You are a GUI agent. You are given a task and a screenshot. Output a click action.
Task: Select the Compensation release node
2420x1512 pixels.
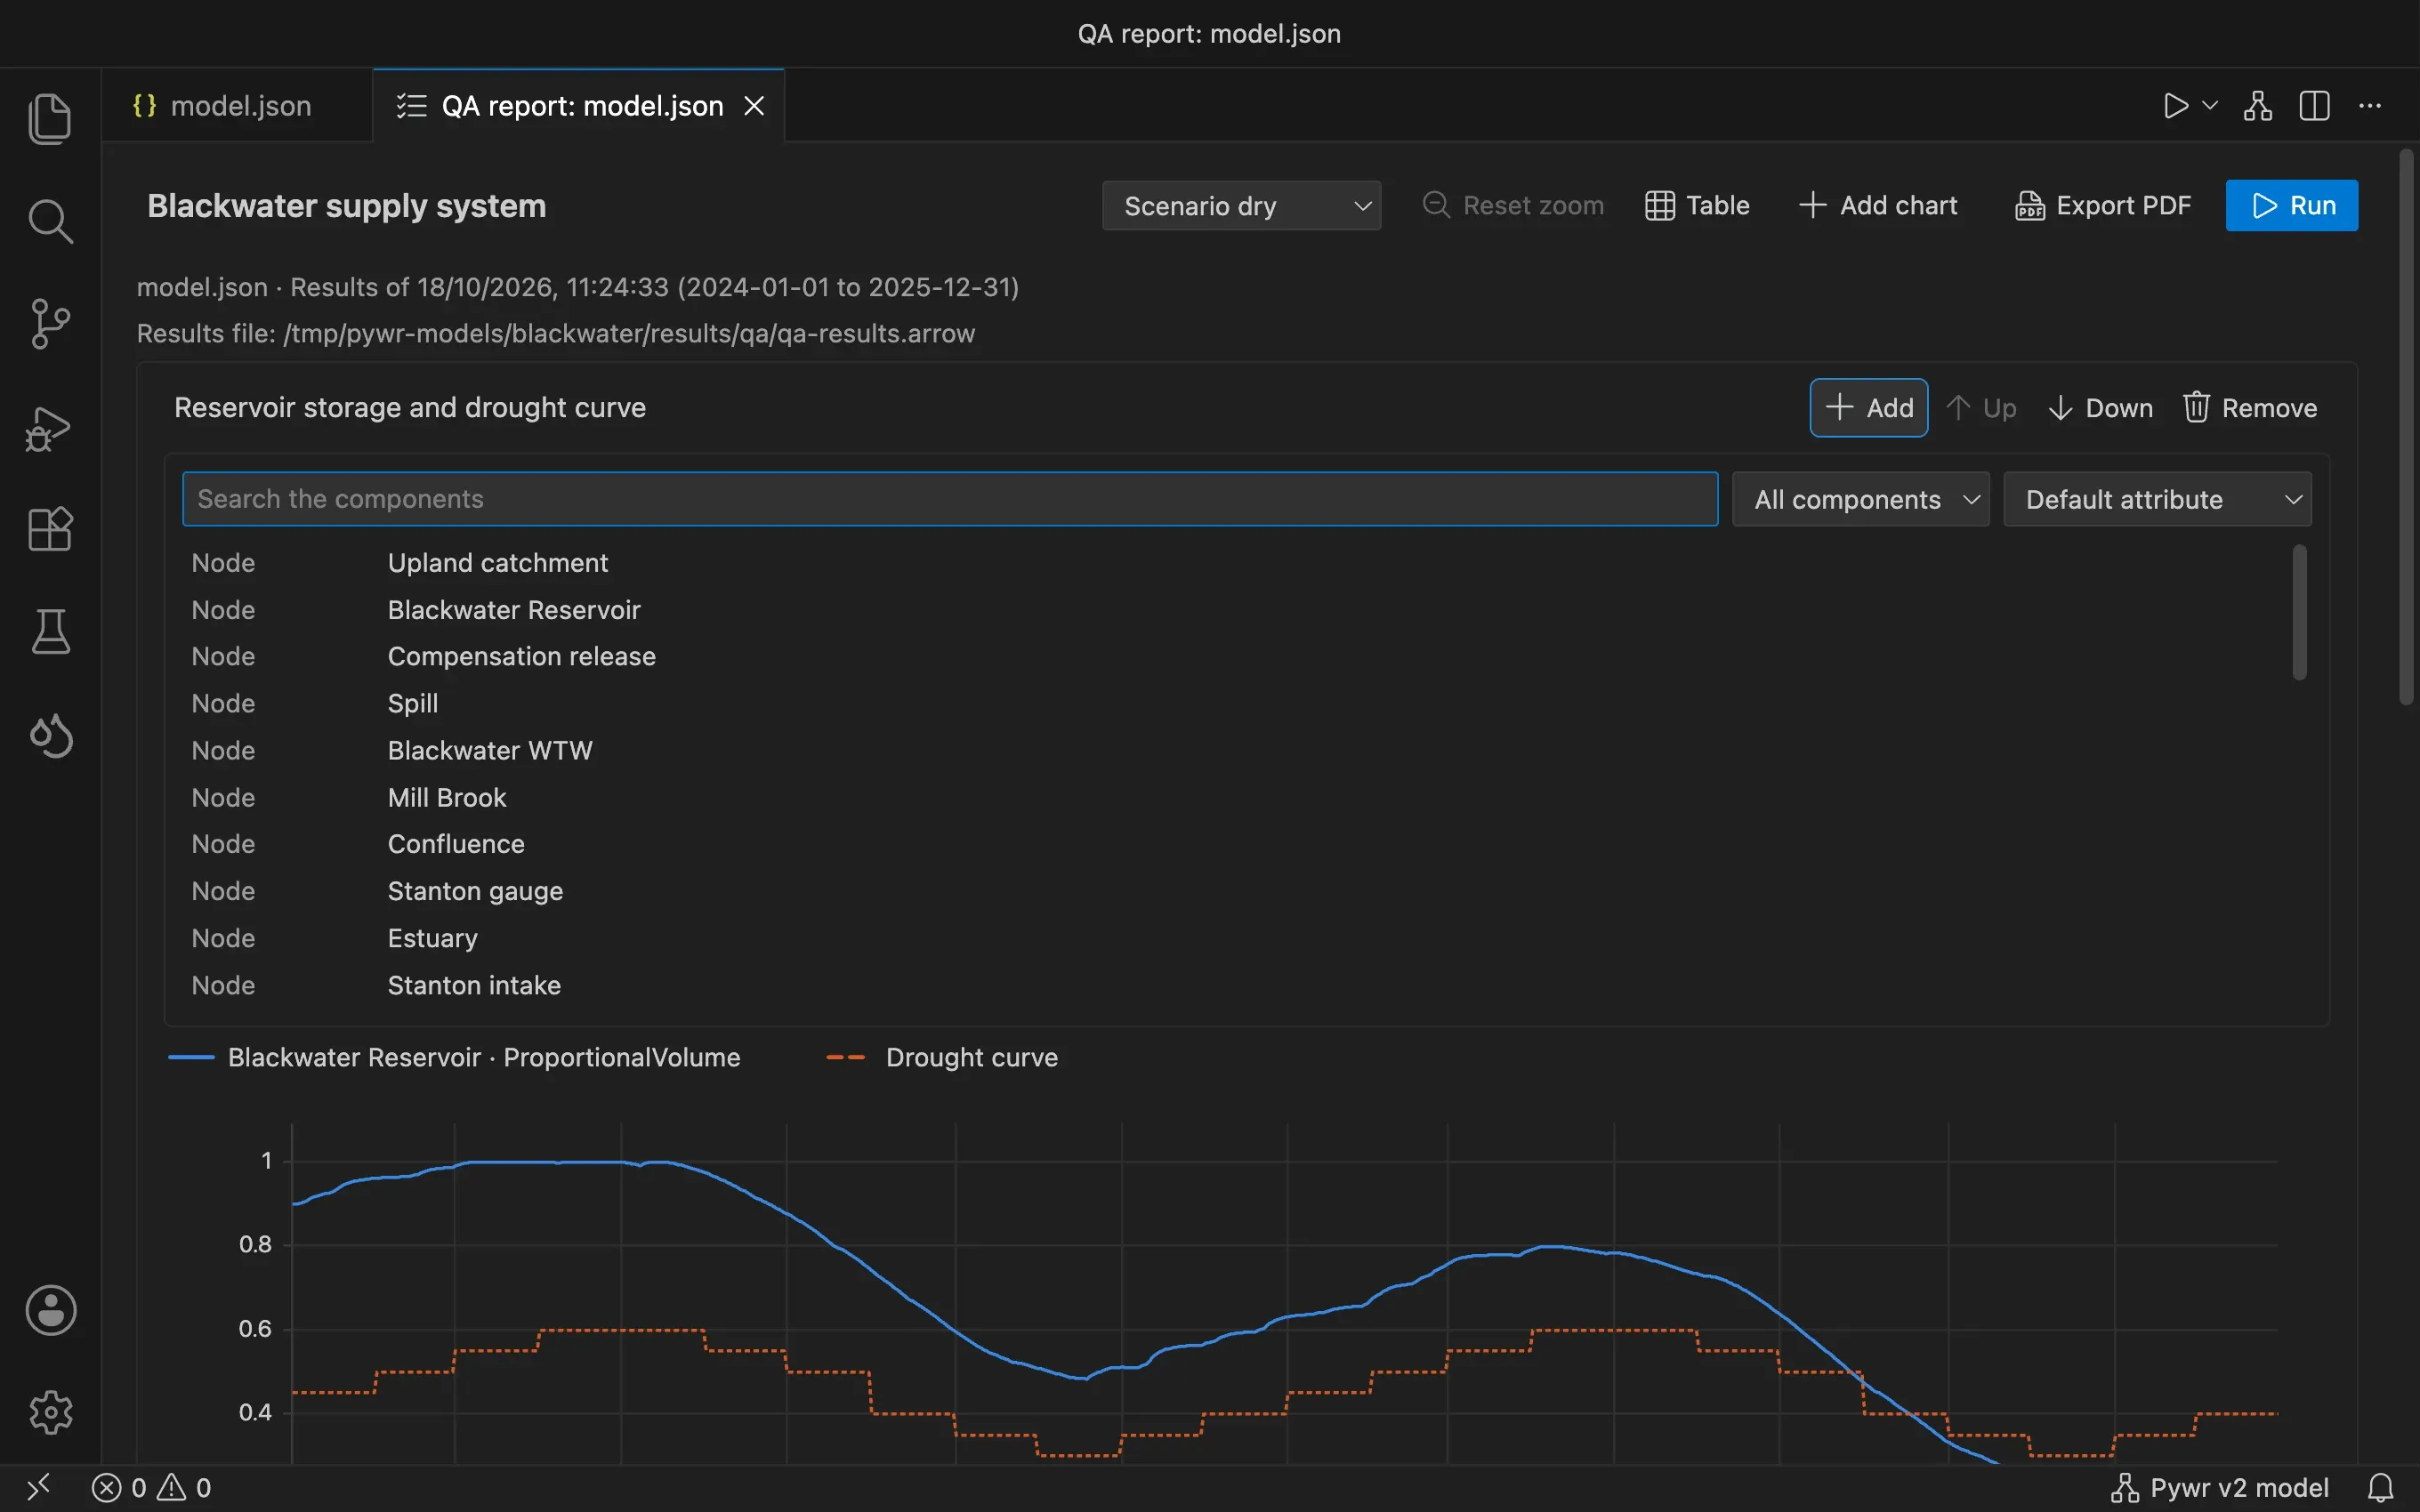pos(1235,657)
